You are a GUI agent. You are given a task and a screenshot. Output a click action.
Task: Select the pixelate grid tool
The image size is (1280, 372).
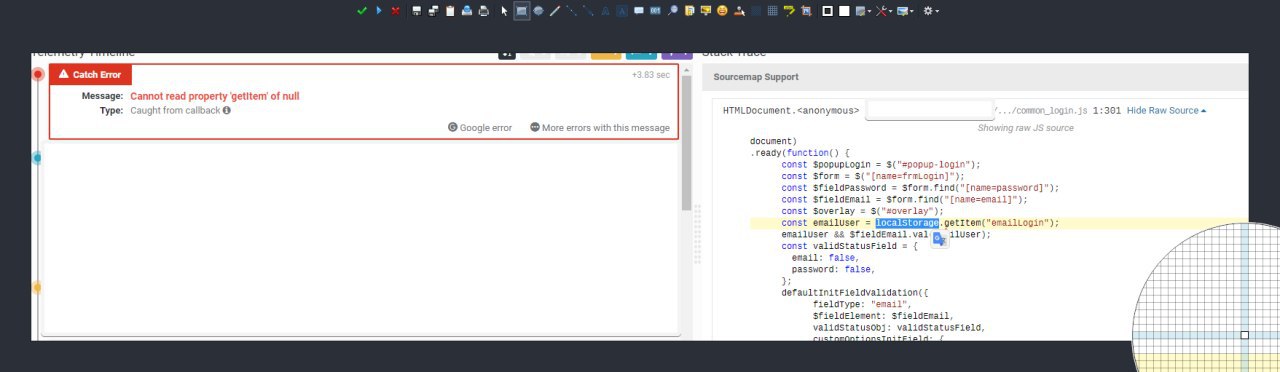pos(772,11)
